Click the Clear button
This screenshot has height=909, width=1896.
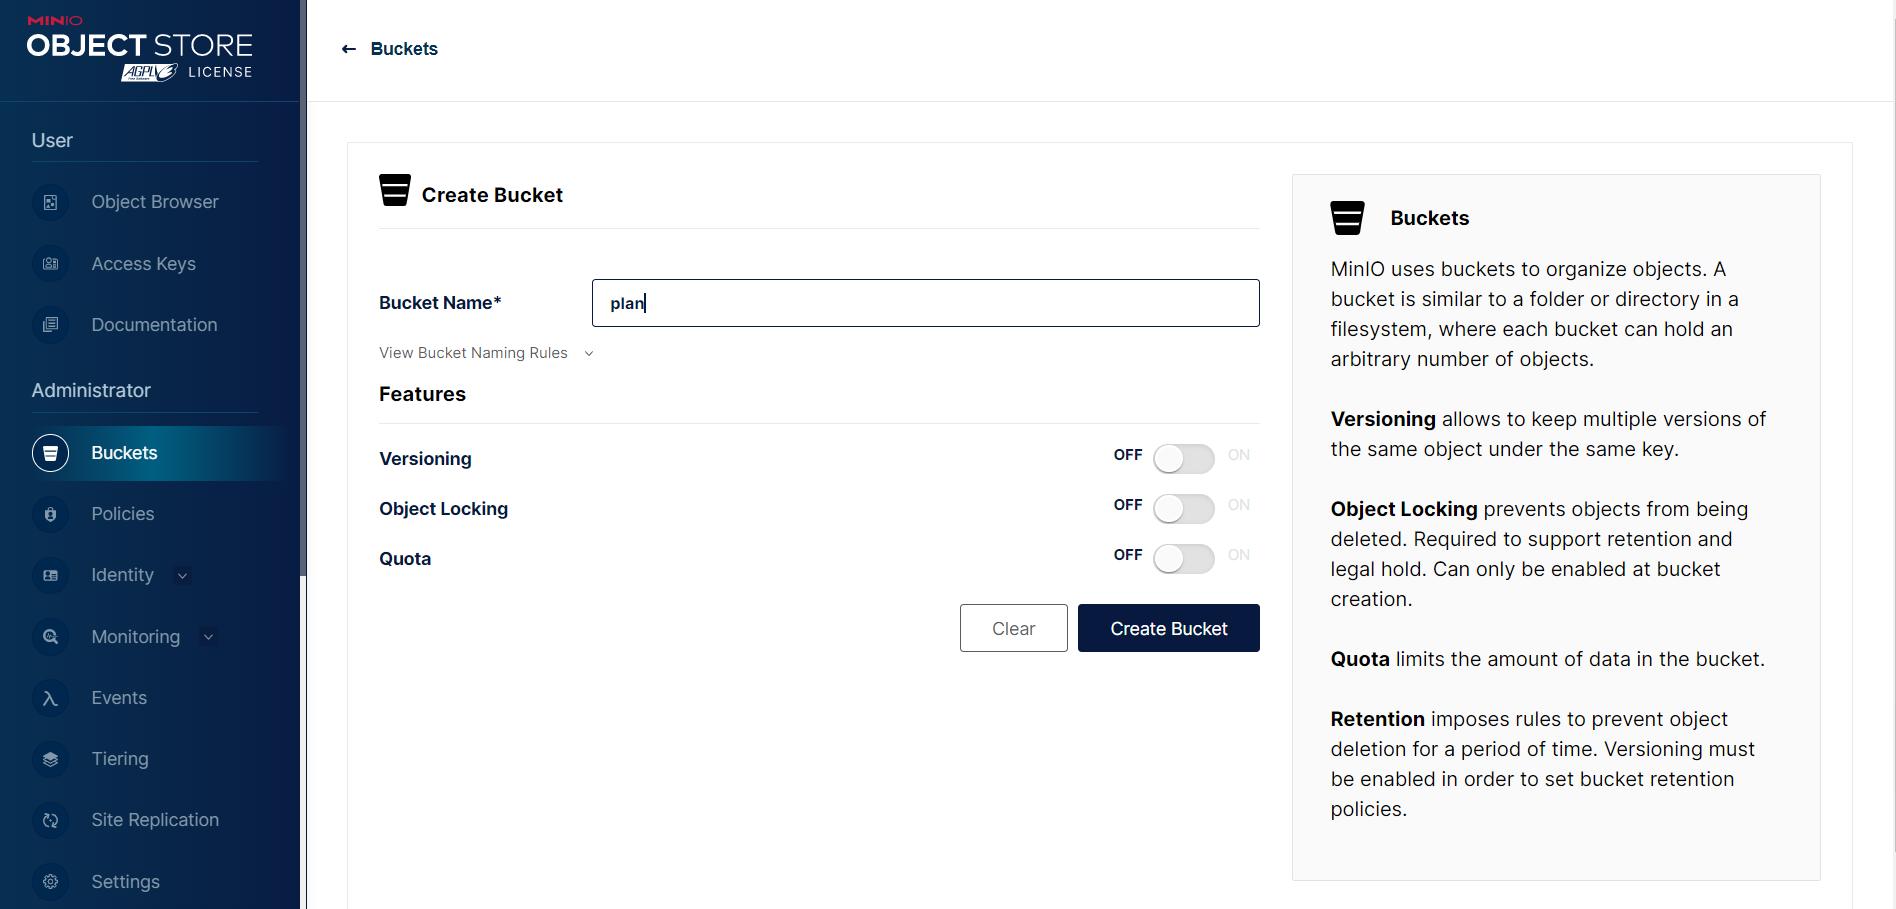tap(1013, 628)
